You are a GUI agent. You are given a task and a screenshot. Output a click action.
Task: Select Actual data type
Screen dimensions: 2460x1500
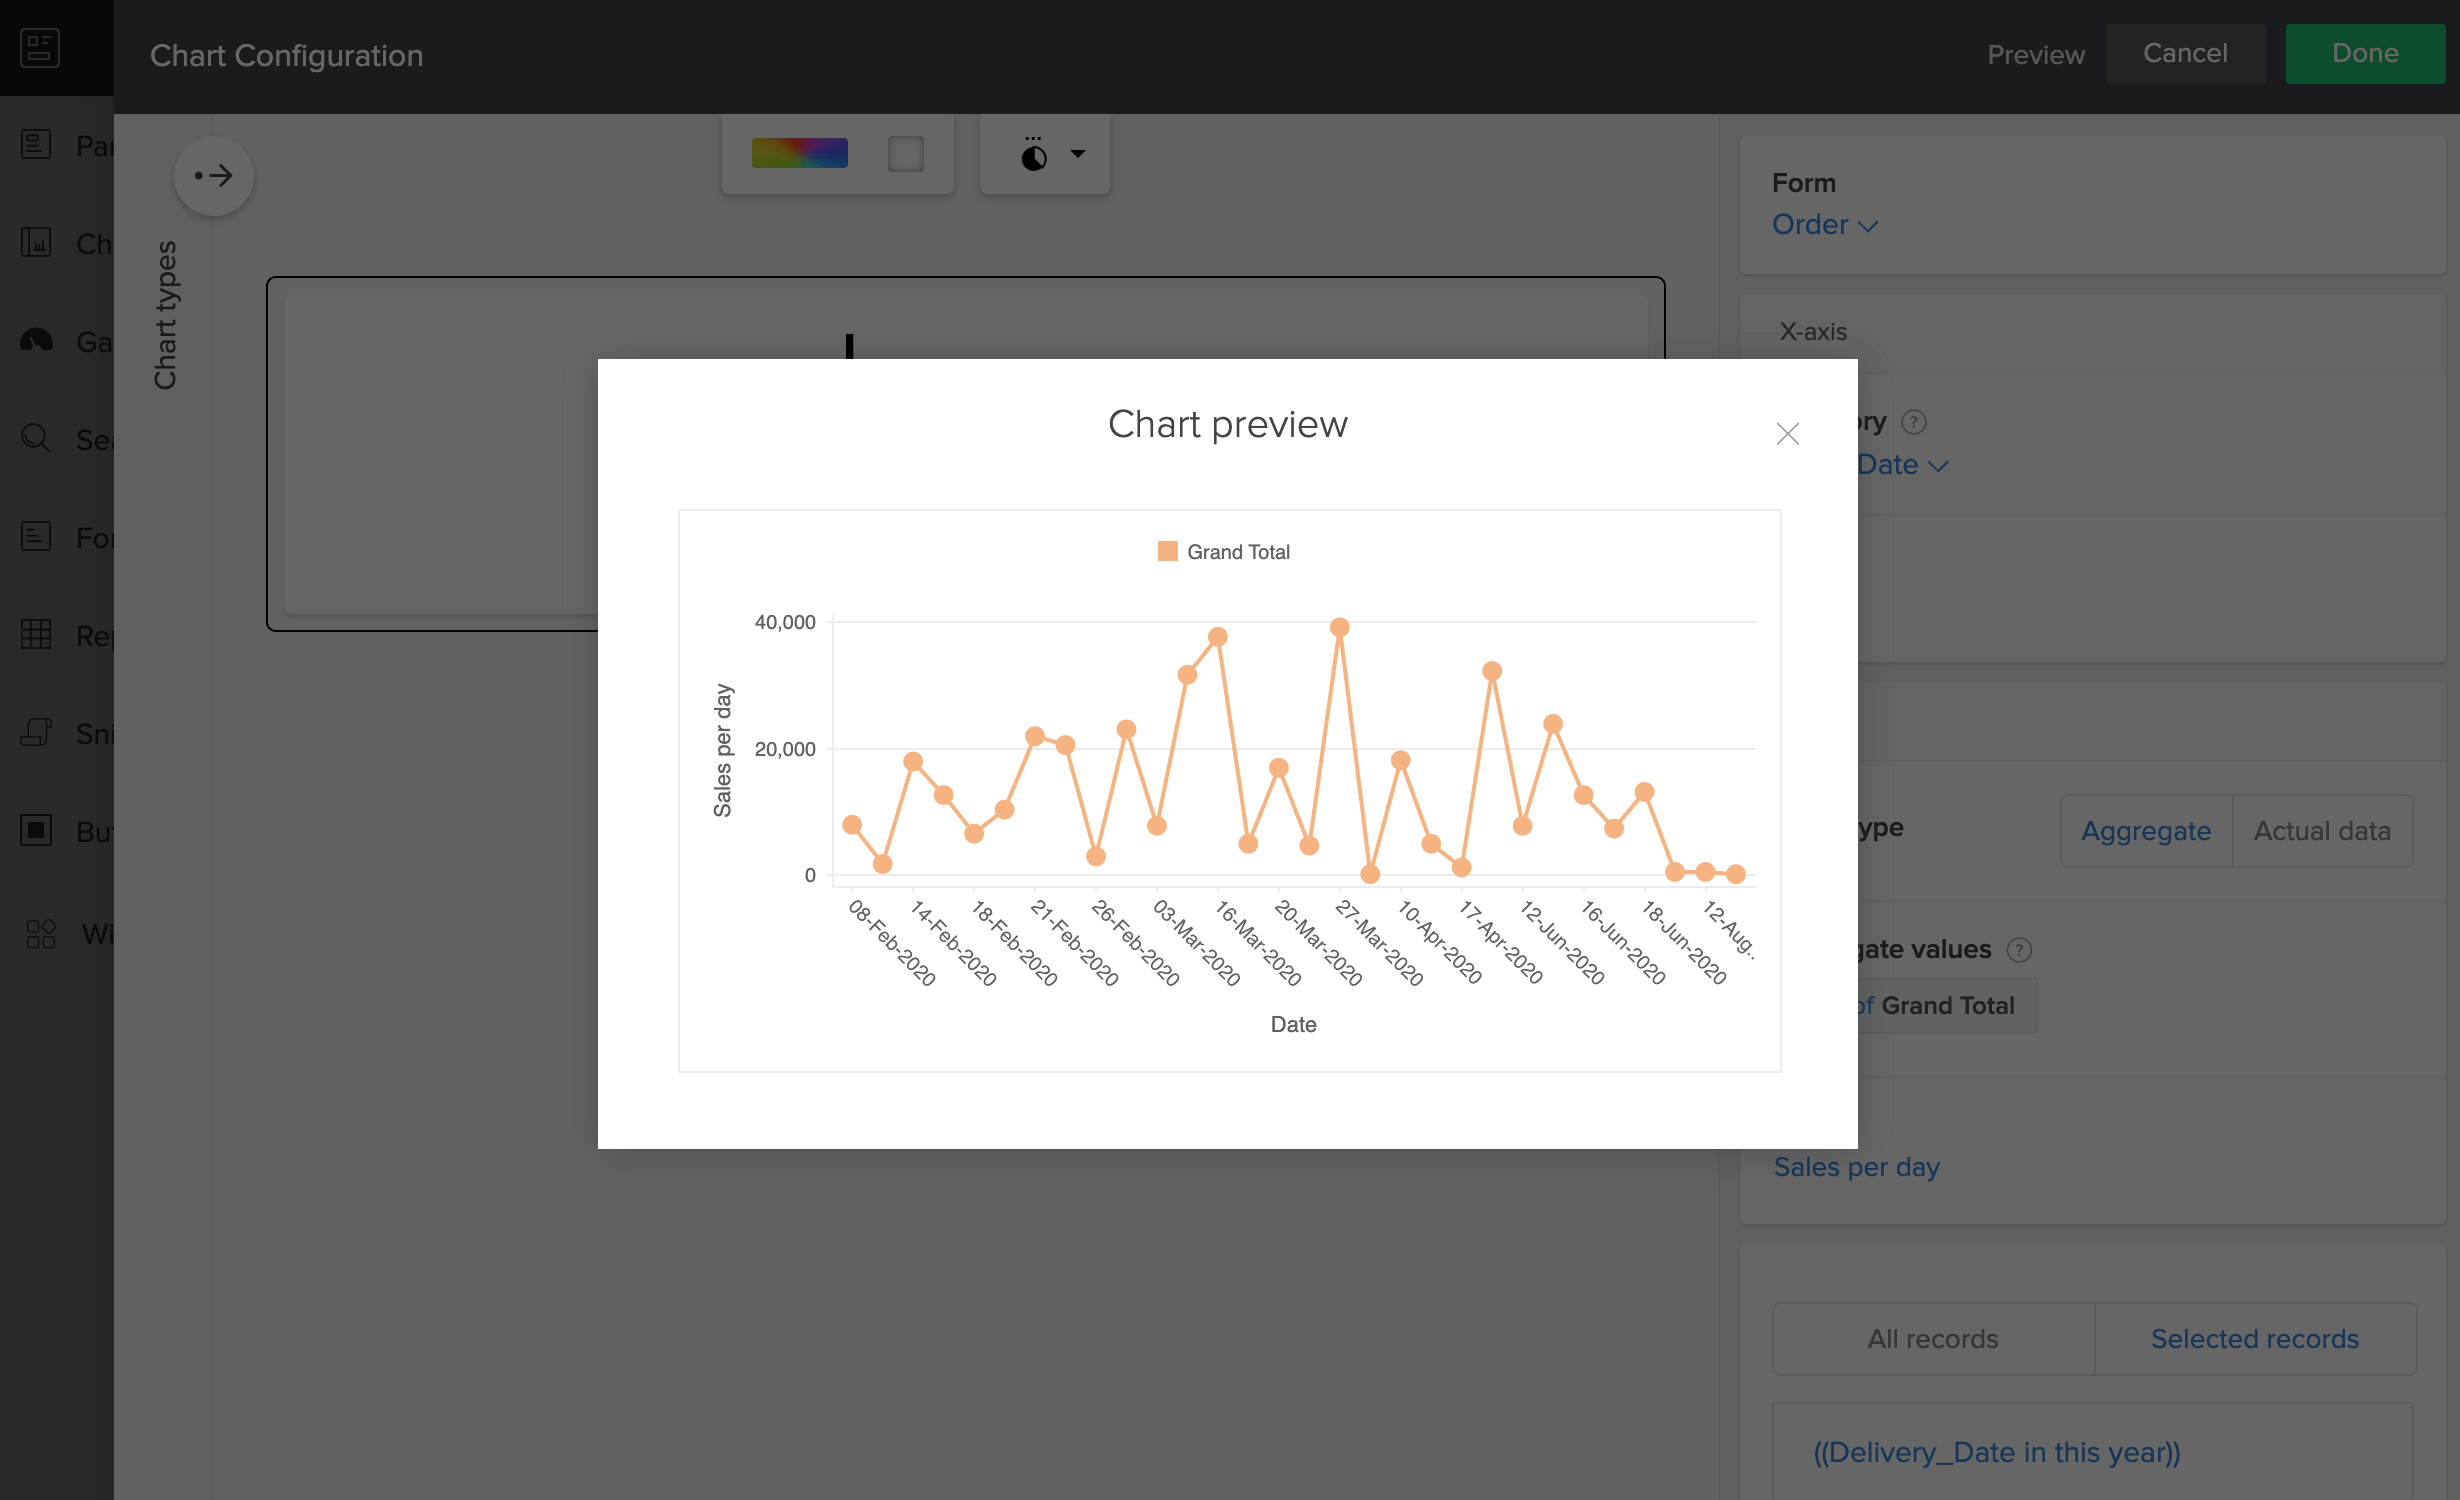pyautogui.click(x=2322, y=831)
